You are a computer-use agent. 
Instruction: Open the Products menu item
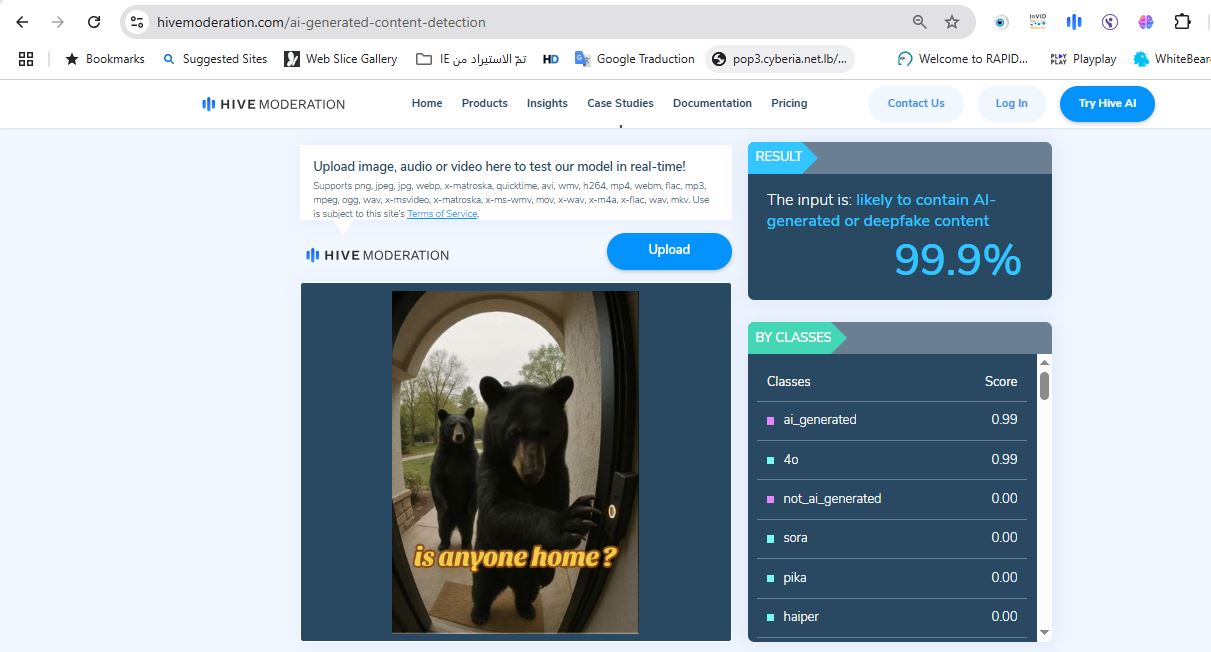[x=485, y=103]
